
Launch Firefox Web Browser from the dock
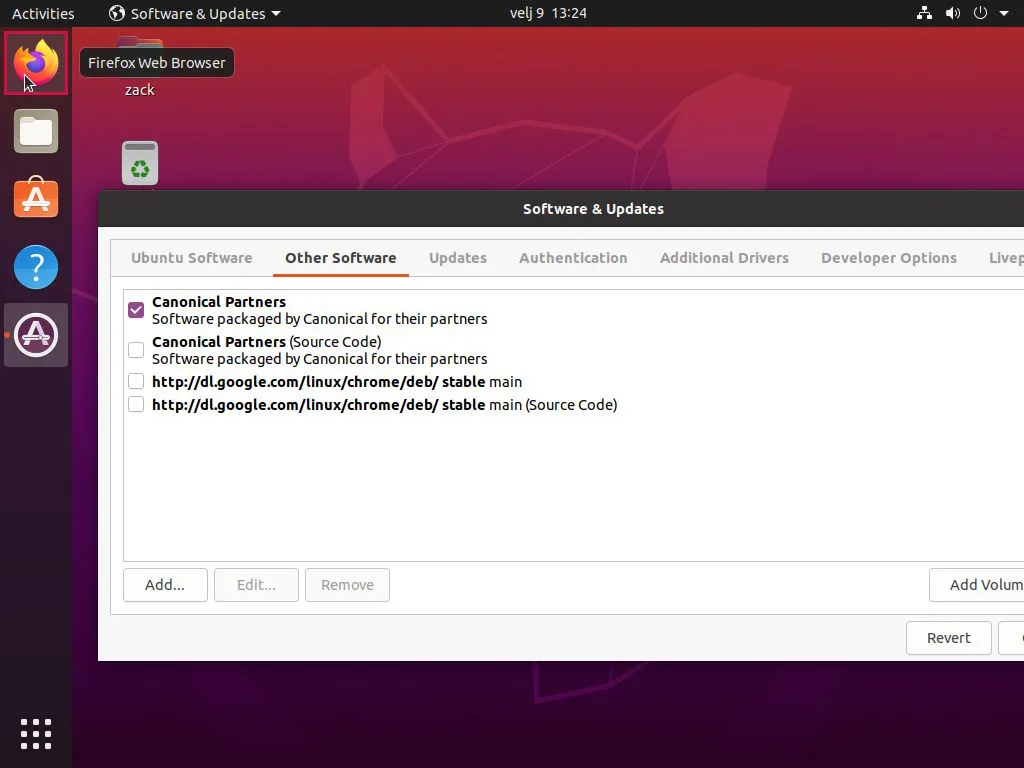(36, 63)
